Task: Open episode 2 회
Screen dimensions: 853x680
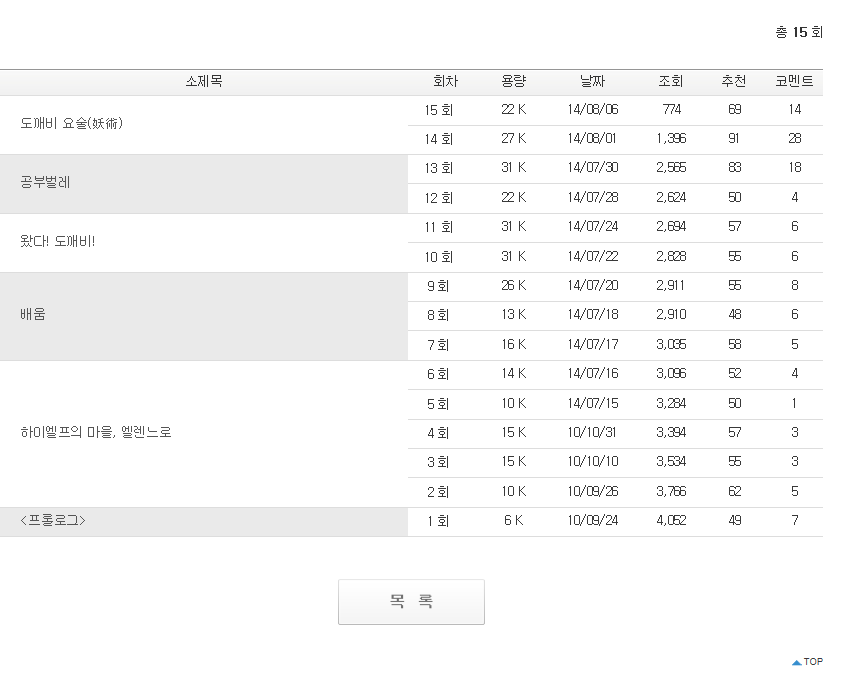Action: [x=439, y=492]
